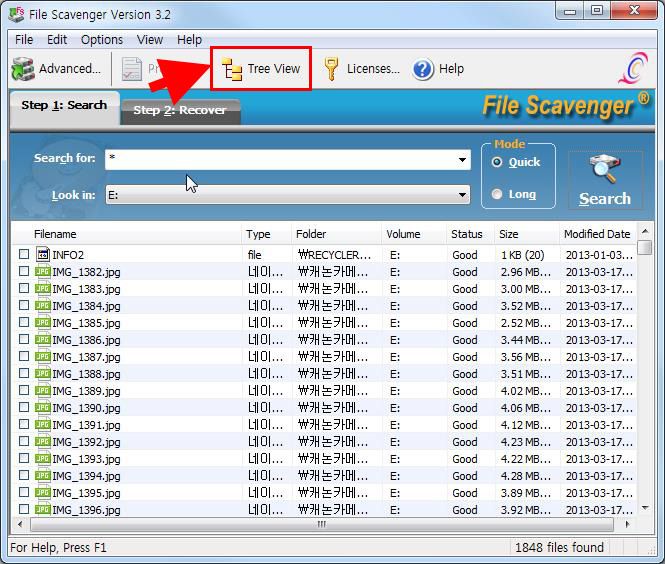Select the Long mode radio button

coord(497,194)
